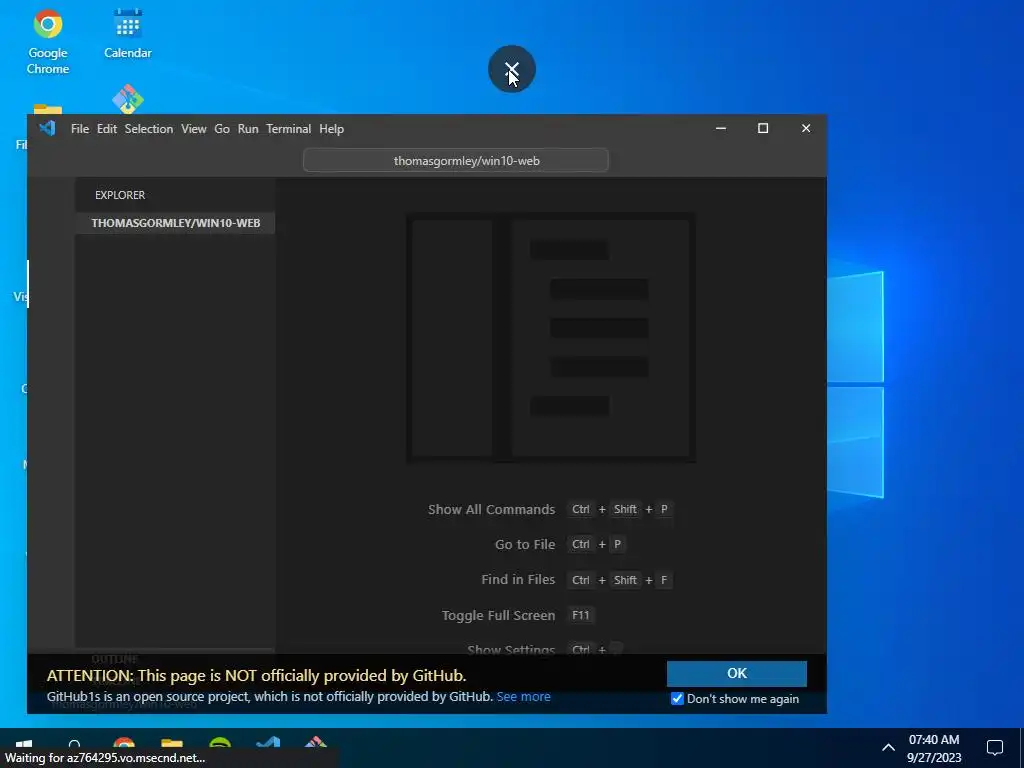Open the Help menu
The height and width of the screenshot is (768, 1024).
tap(331, 129)
